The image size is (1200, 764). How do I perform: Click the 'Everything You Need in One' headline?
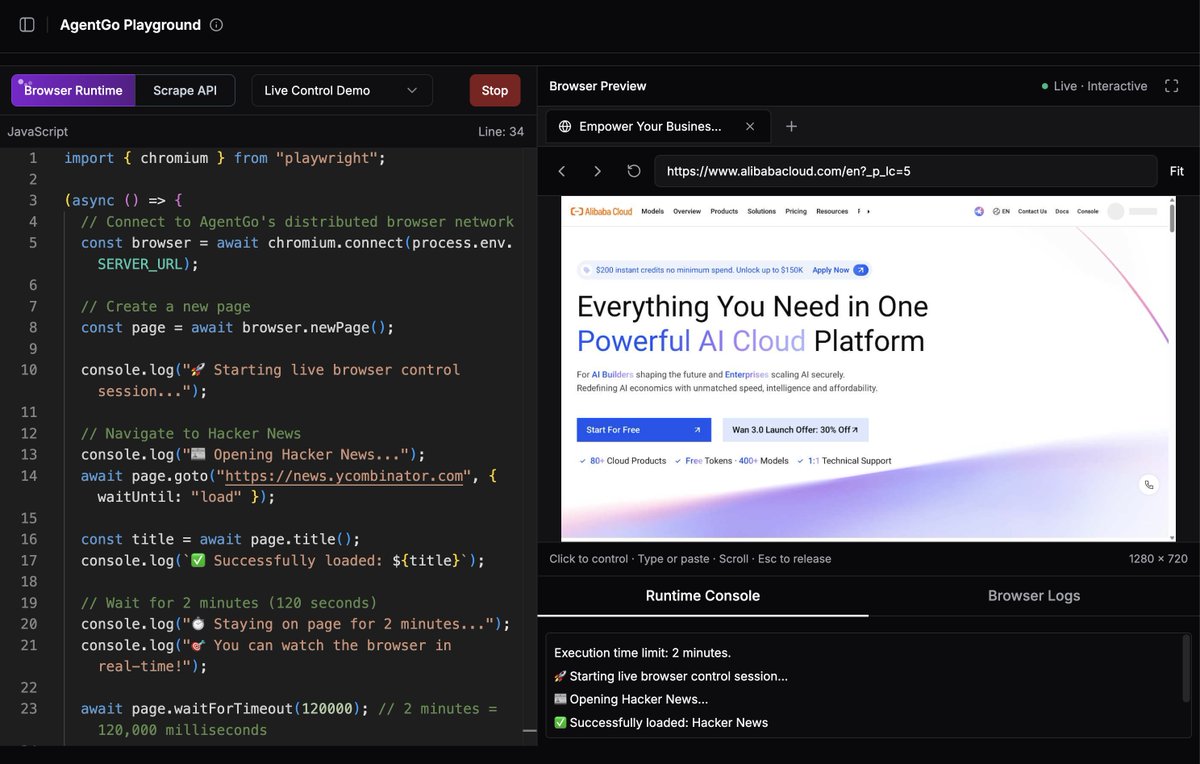tap(753, 306)
